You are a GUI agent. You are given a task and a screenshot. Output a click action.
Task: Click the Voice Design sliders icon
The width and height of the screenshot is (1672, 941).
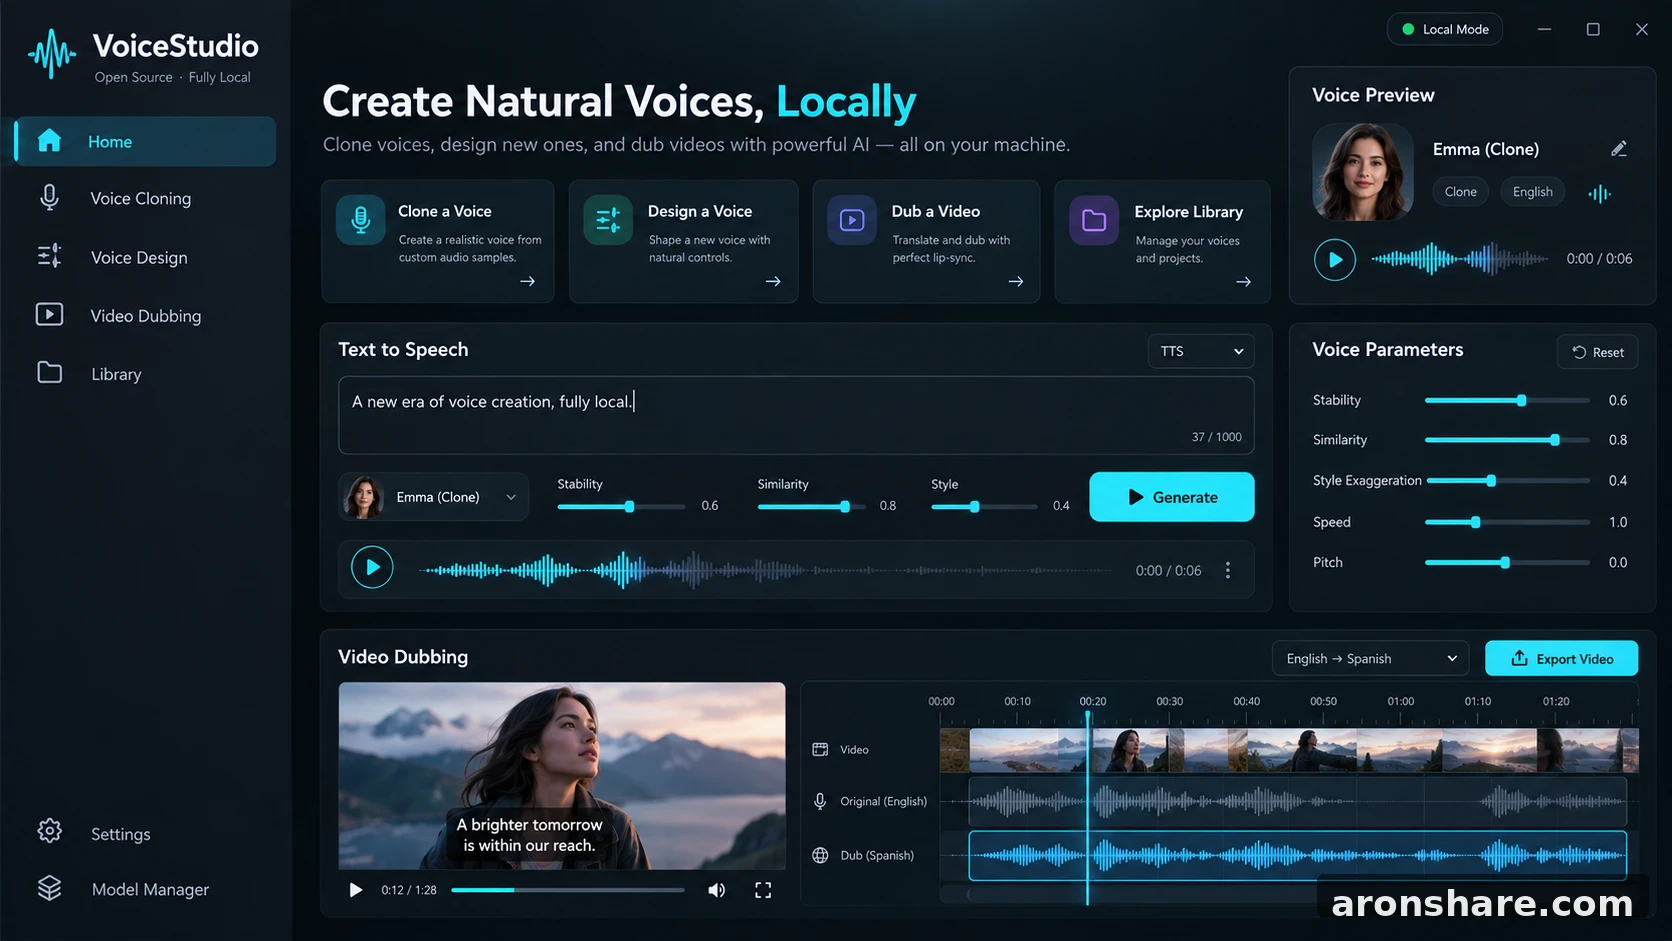click(49, 256)
